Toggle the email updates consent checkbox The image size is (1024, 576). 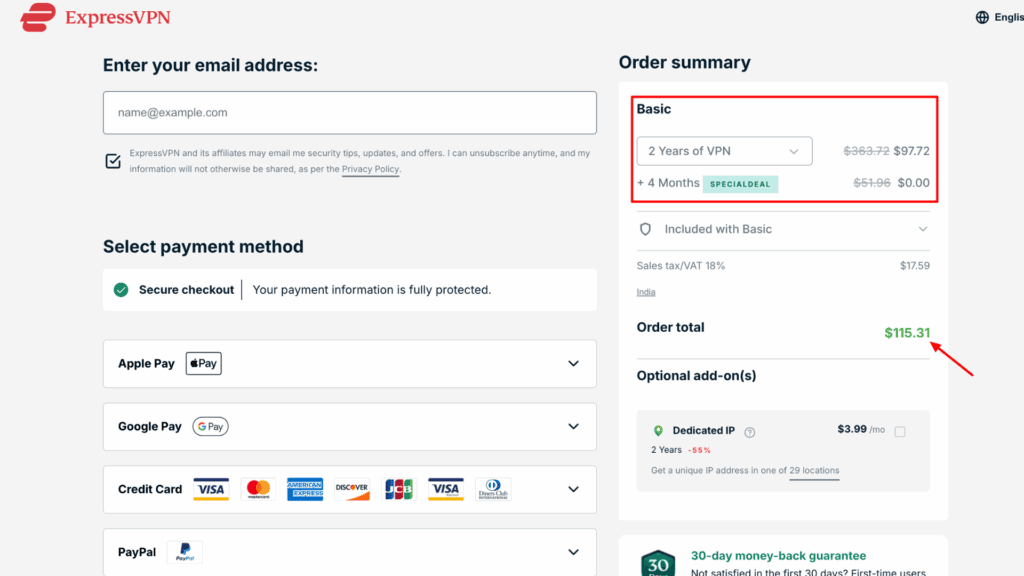pyautogui.click(x=113, y=160)
